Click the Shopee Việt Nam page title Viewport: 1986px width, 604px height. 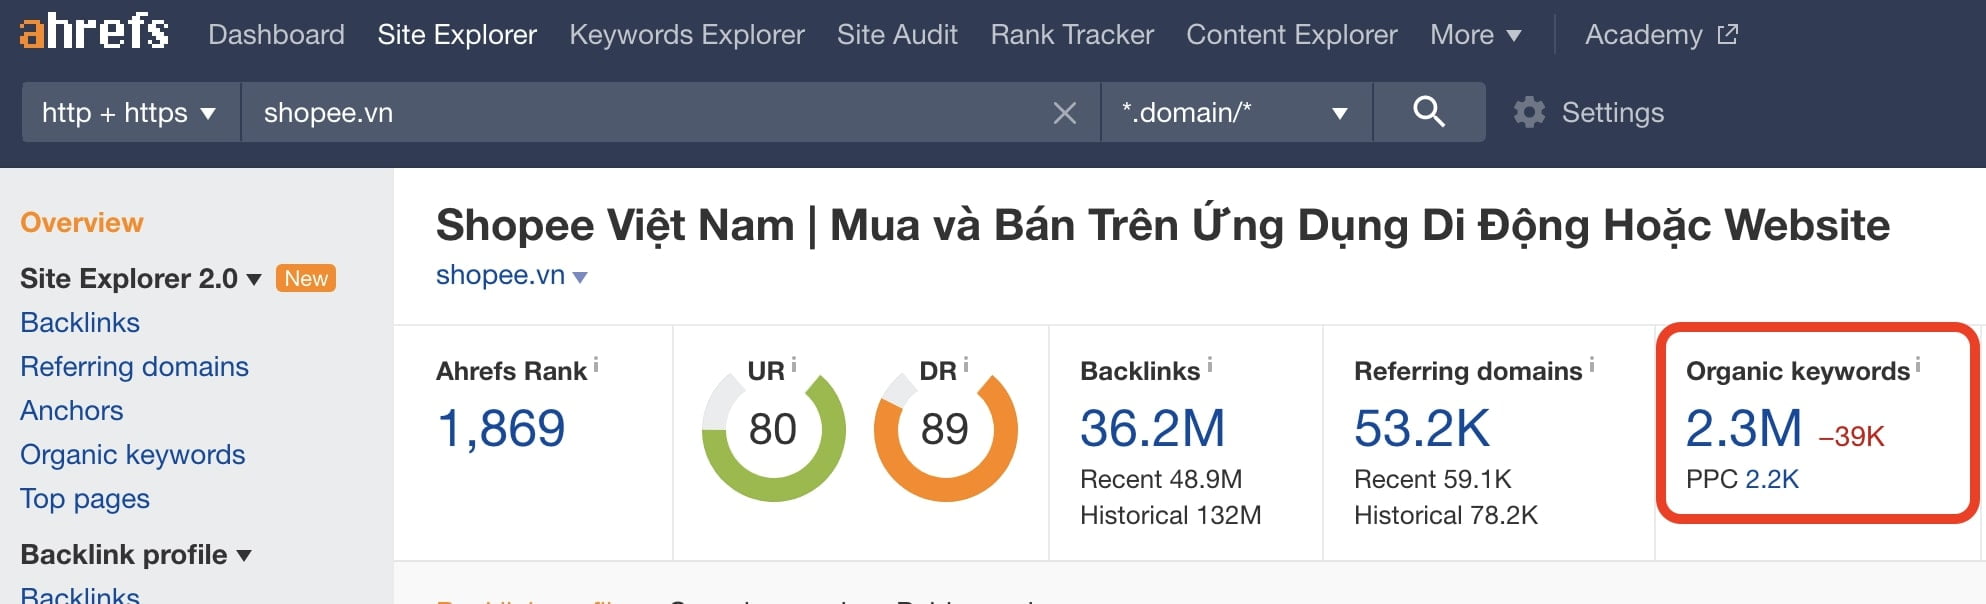point(1163,225)
